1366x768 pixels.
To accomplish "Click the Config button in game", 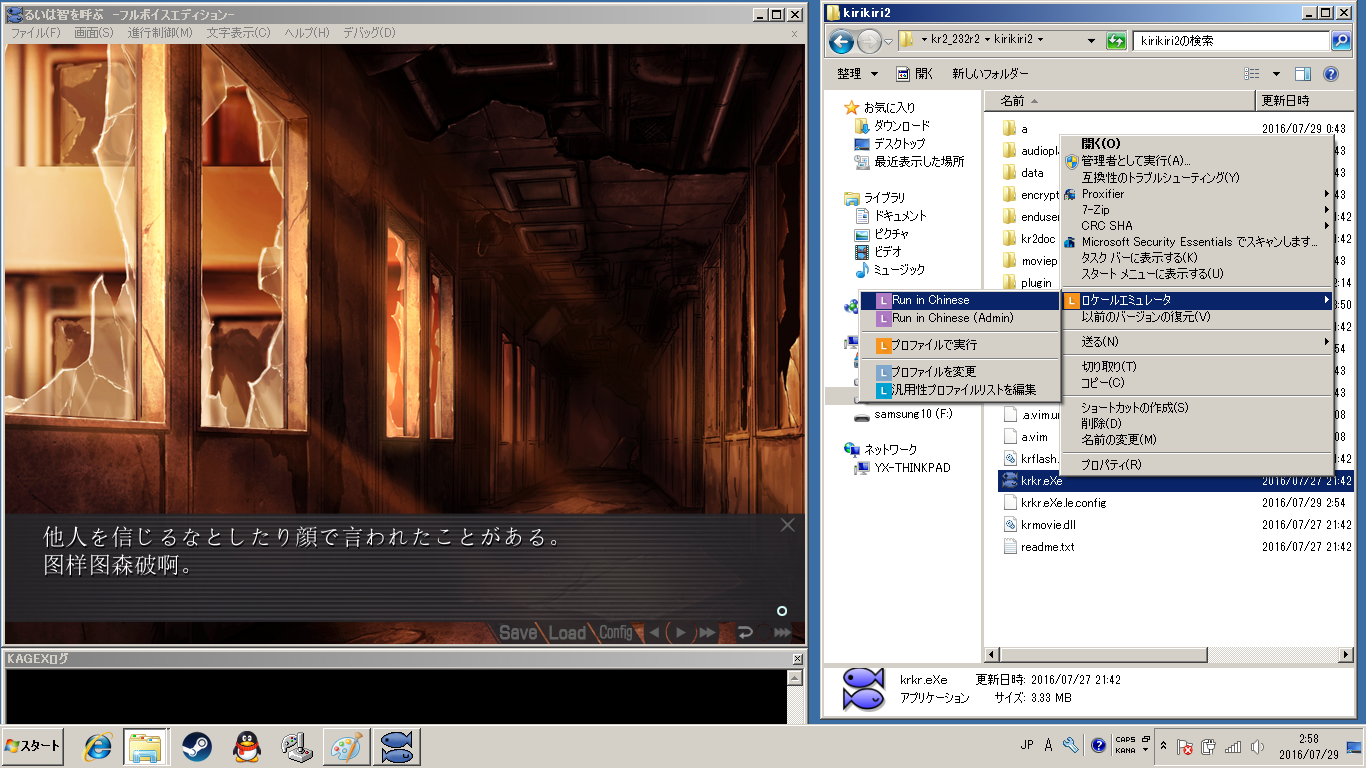I will pyautogui.click(x=616, y=633).
